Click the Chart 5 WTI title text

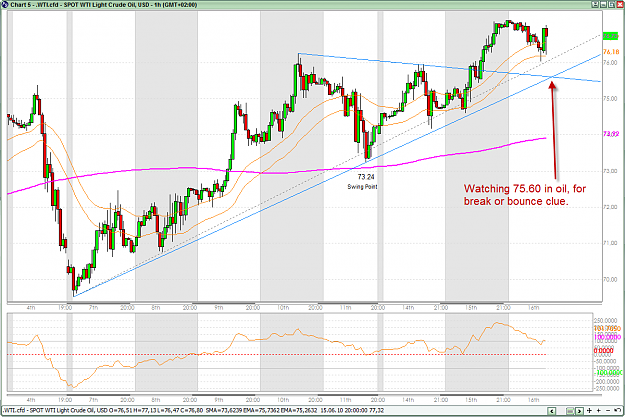[x=104, y=5]
